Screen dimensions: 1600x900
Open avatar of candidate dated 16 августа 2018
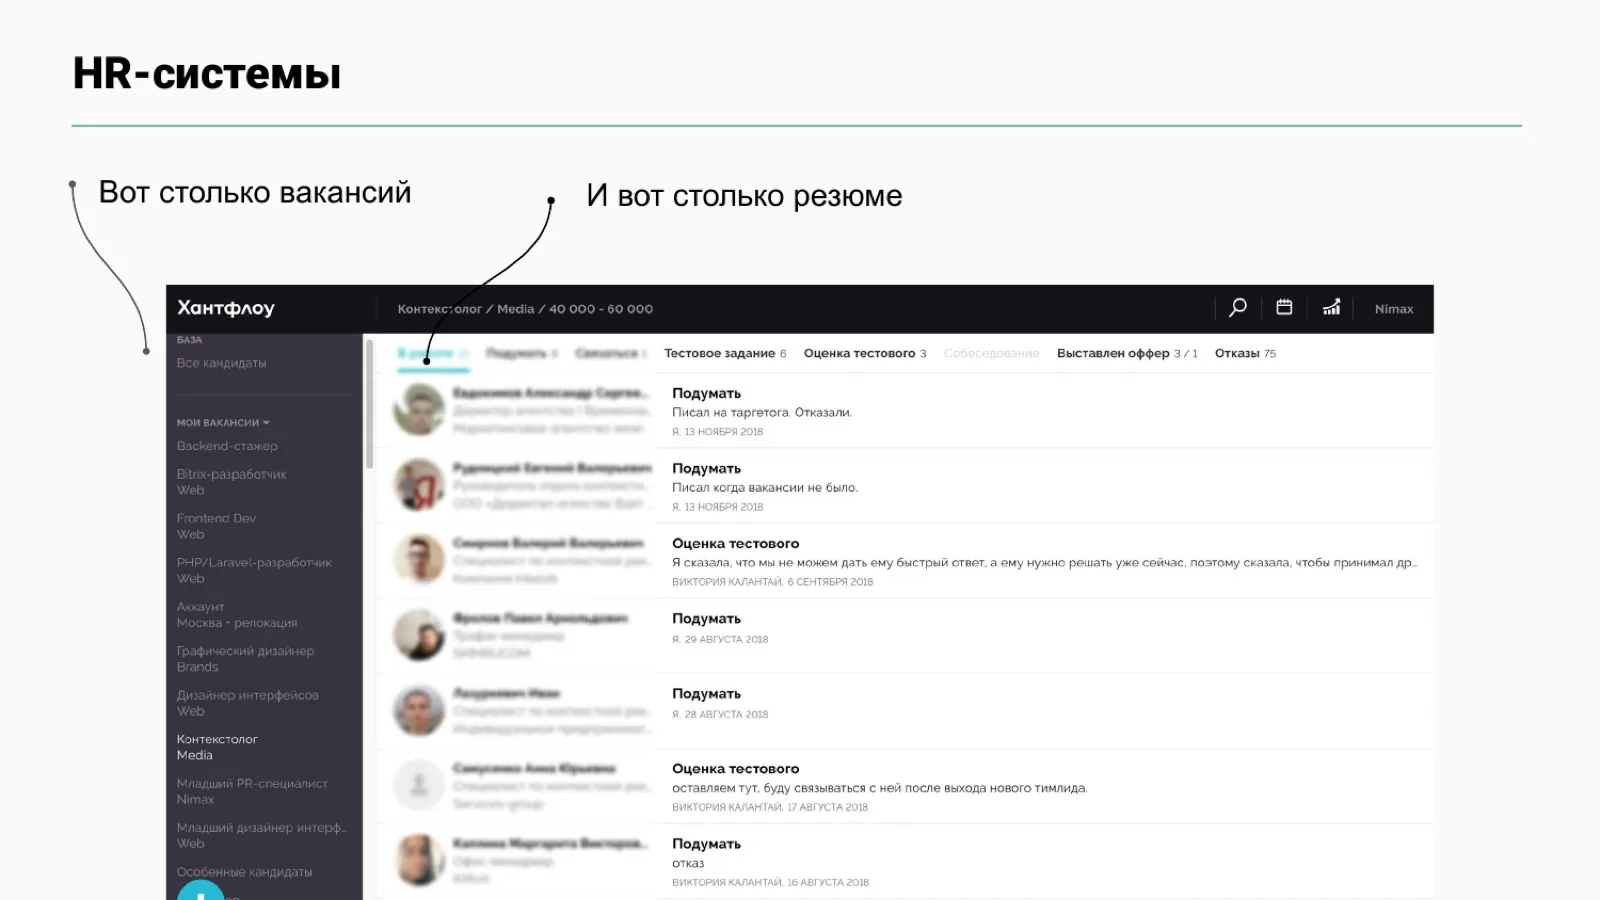[x=419, y=860]
